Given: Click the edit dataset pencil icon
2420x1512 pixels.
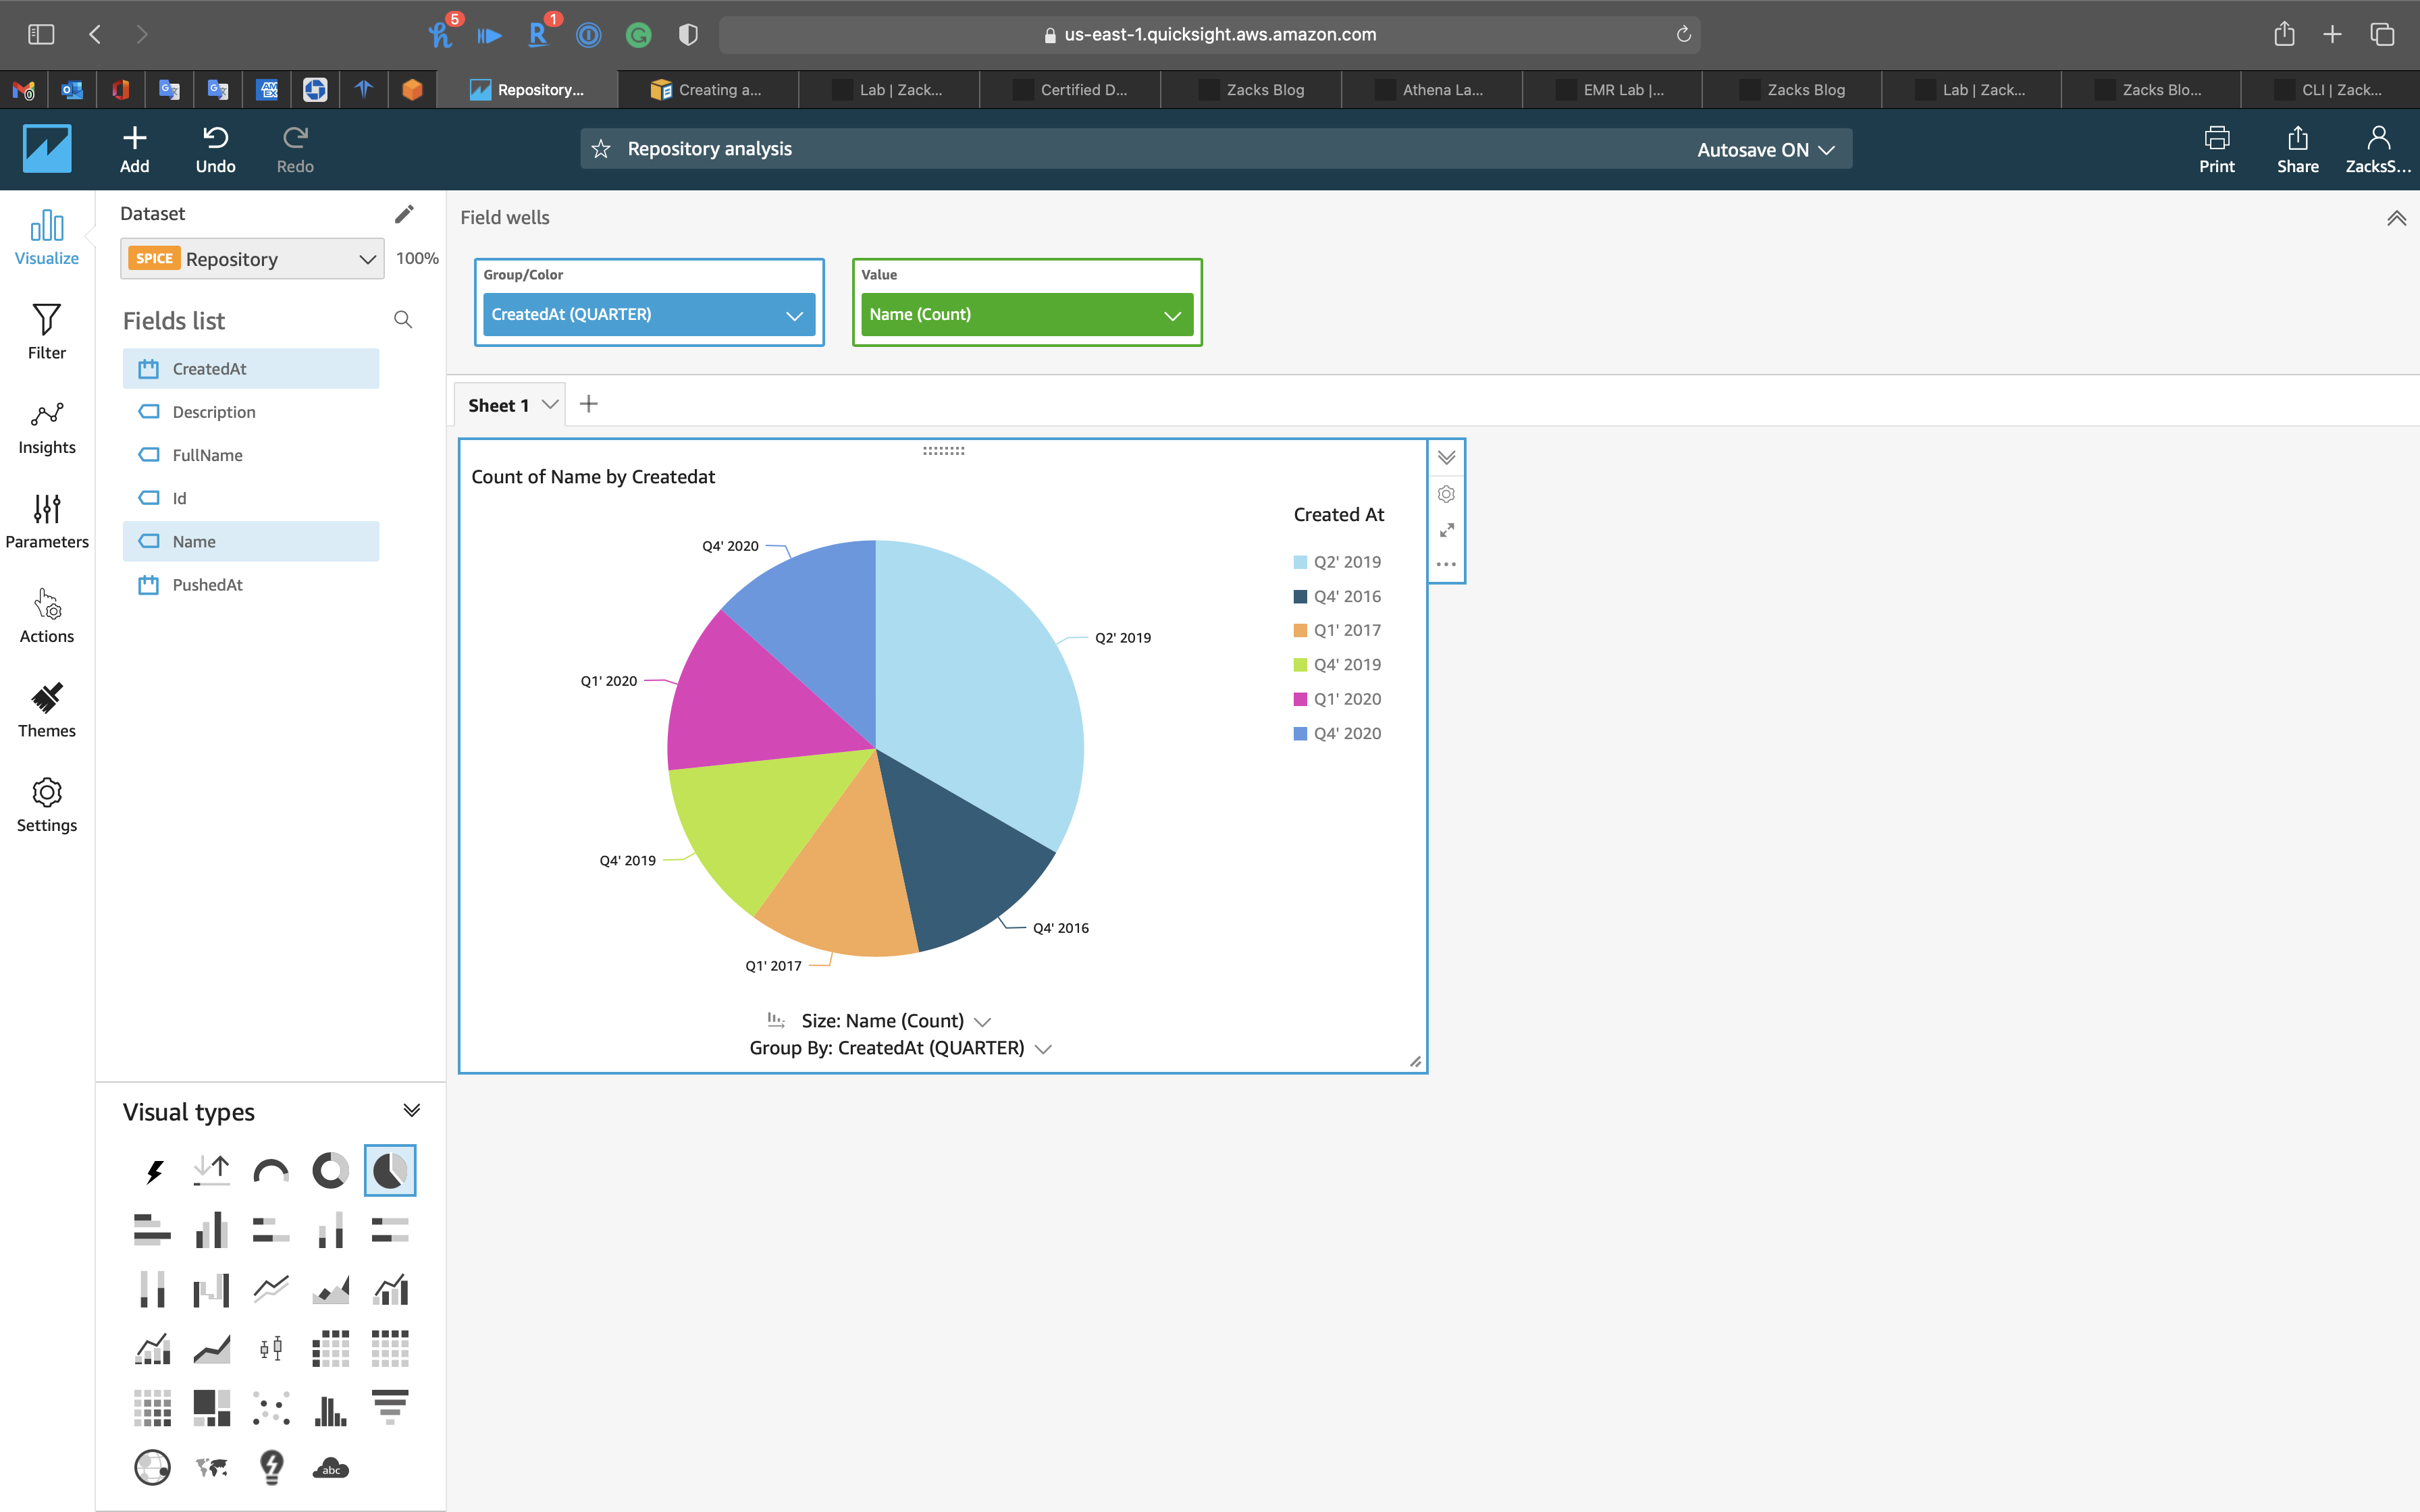Looking at the screenshot, I should tap(404, 214).
